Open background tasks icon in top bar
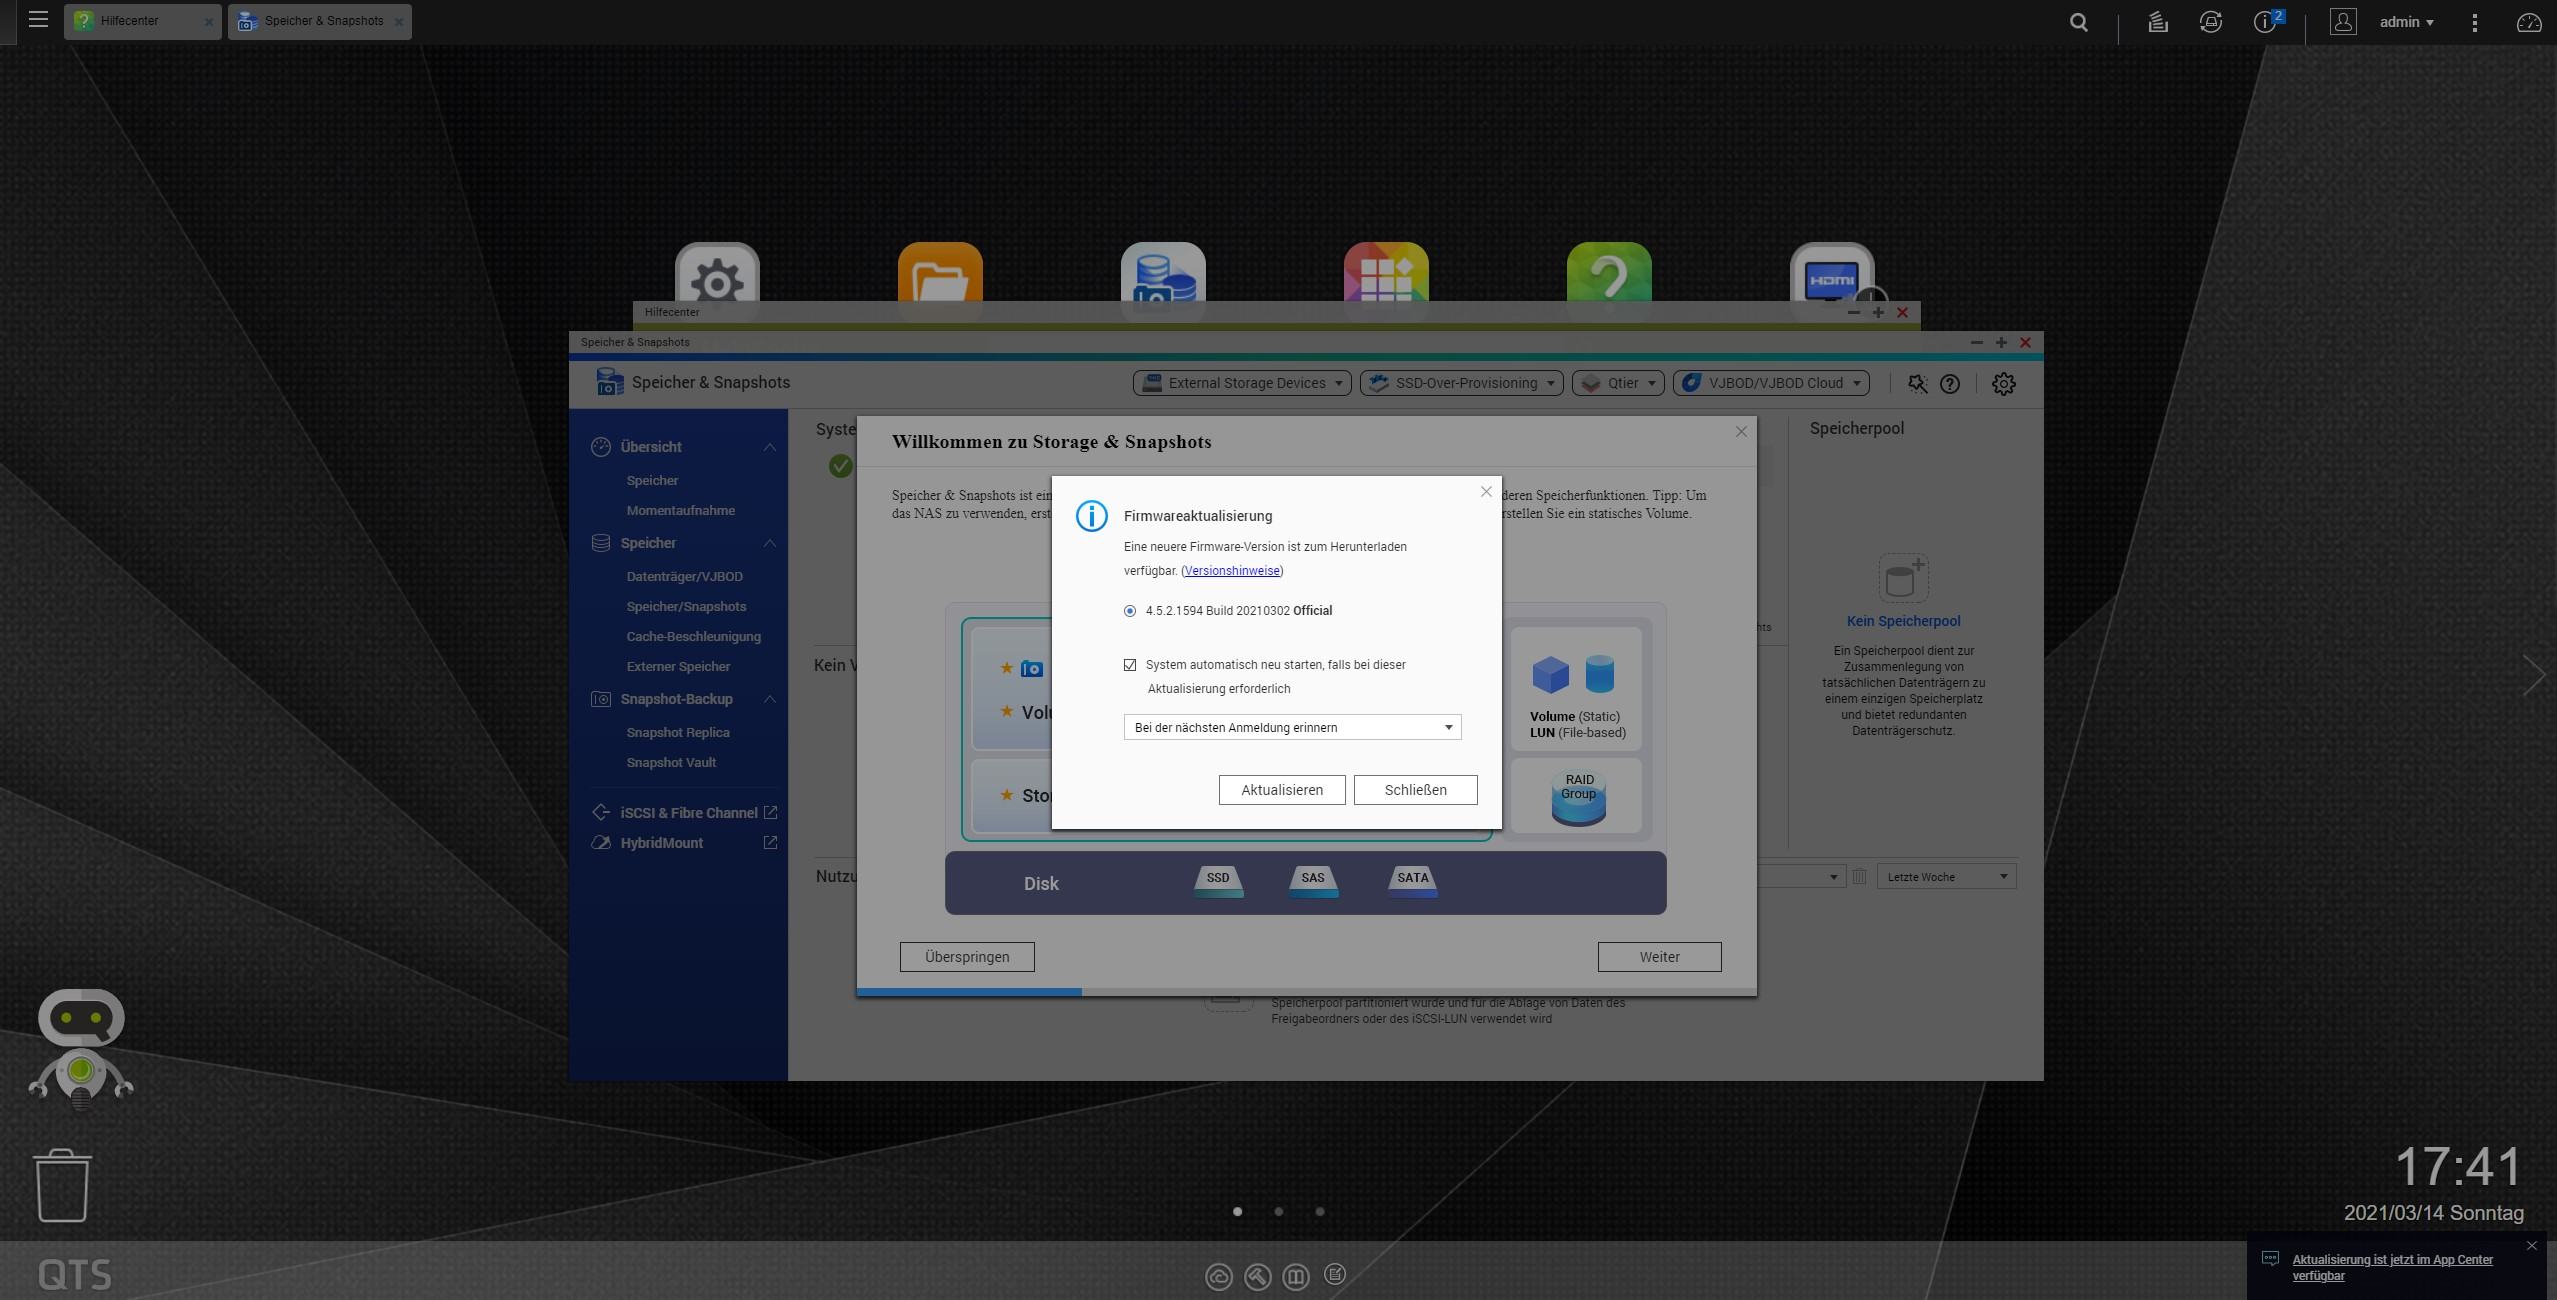Image resolution: width=2557 pixels, height=1300 pixels. 2157,22
